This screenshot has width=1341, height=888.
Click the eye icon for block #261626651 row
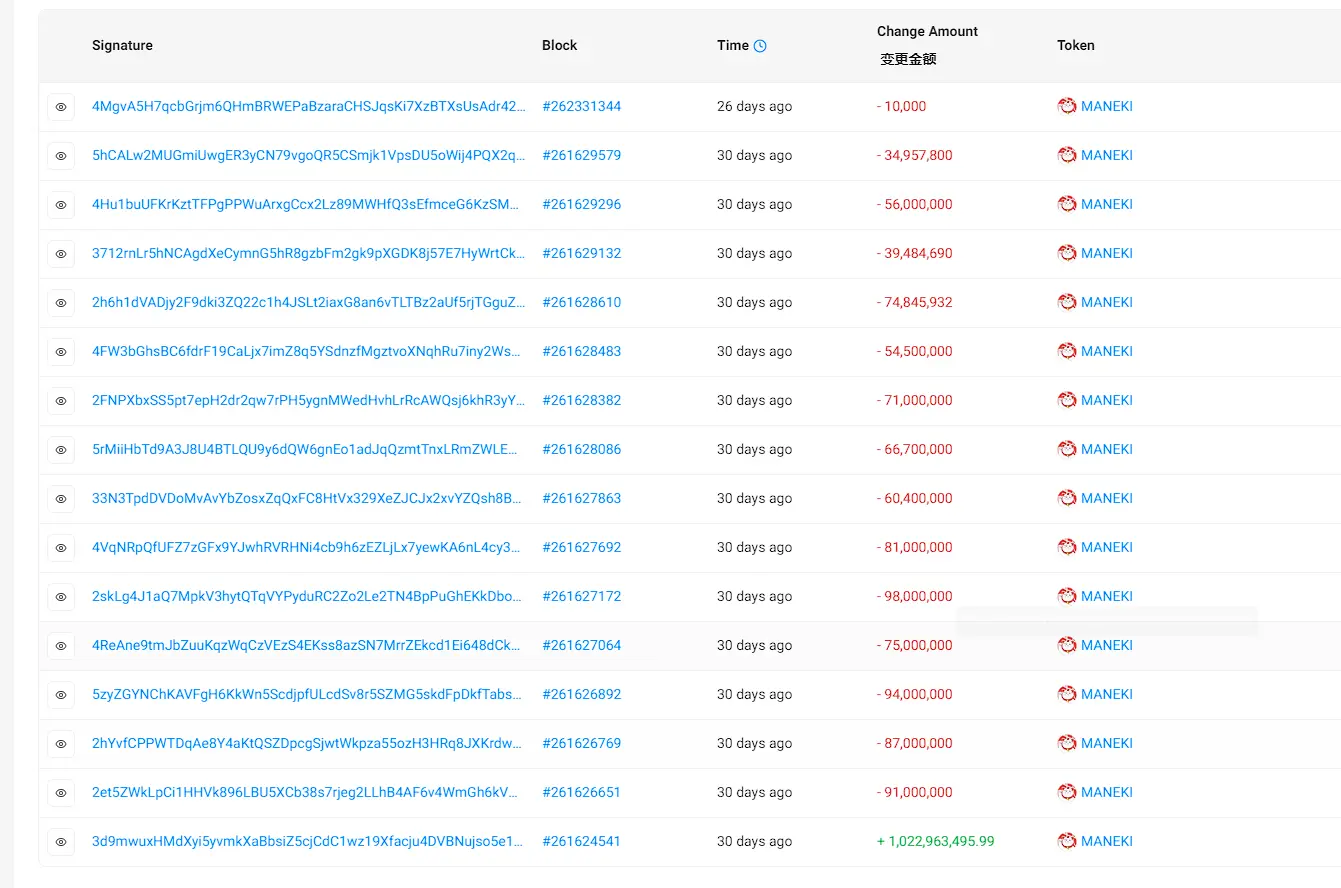[61, 792]
